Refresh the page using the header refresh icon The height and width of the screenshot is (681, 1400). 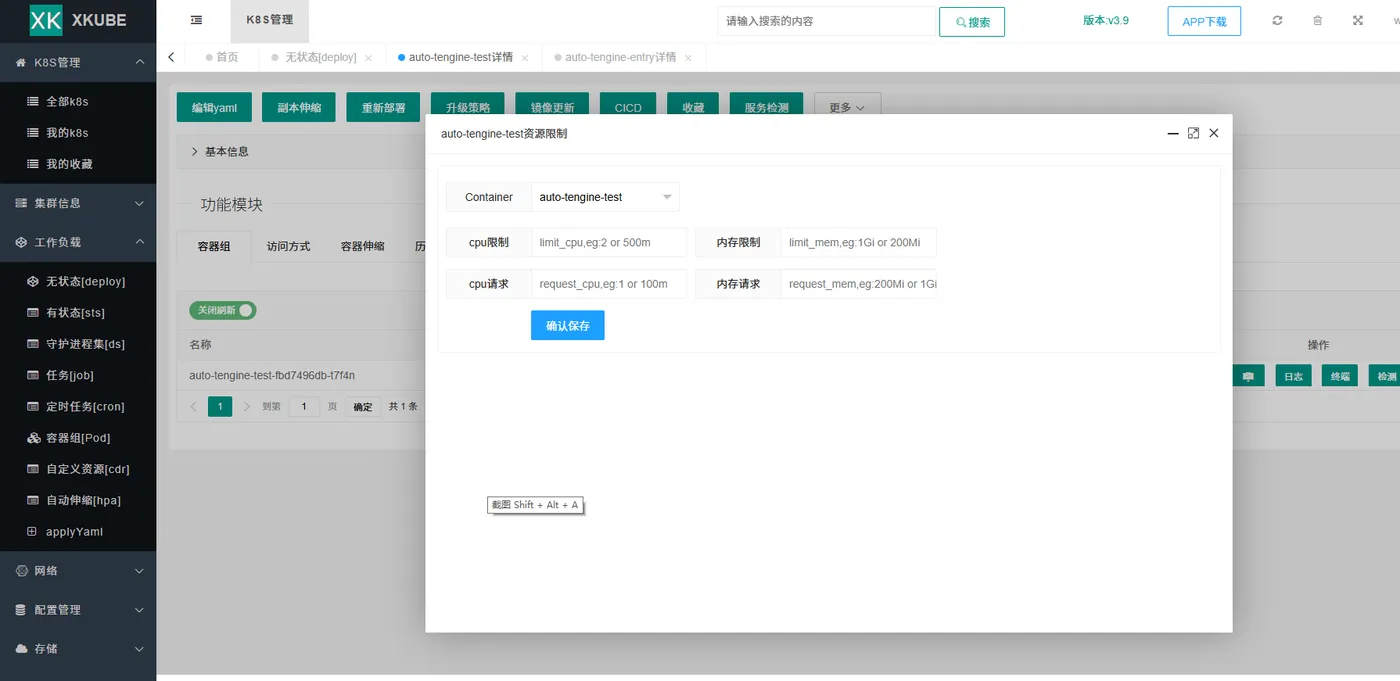point(1277,20)
